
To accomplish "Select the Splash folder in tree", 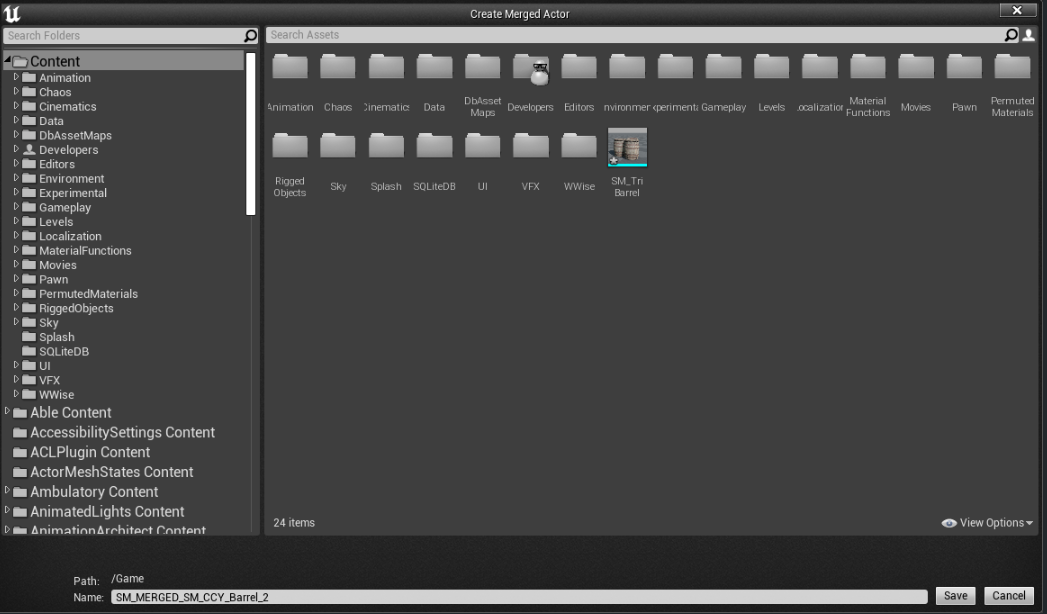I will pos(57,337).
